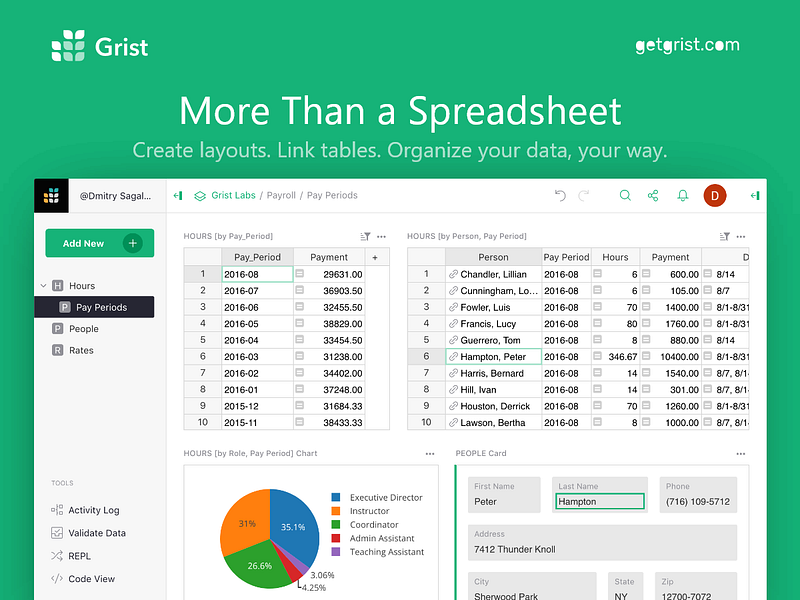Select the cell Fowler, Luis
800x600 pixels.
tap(493, 307)
